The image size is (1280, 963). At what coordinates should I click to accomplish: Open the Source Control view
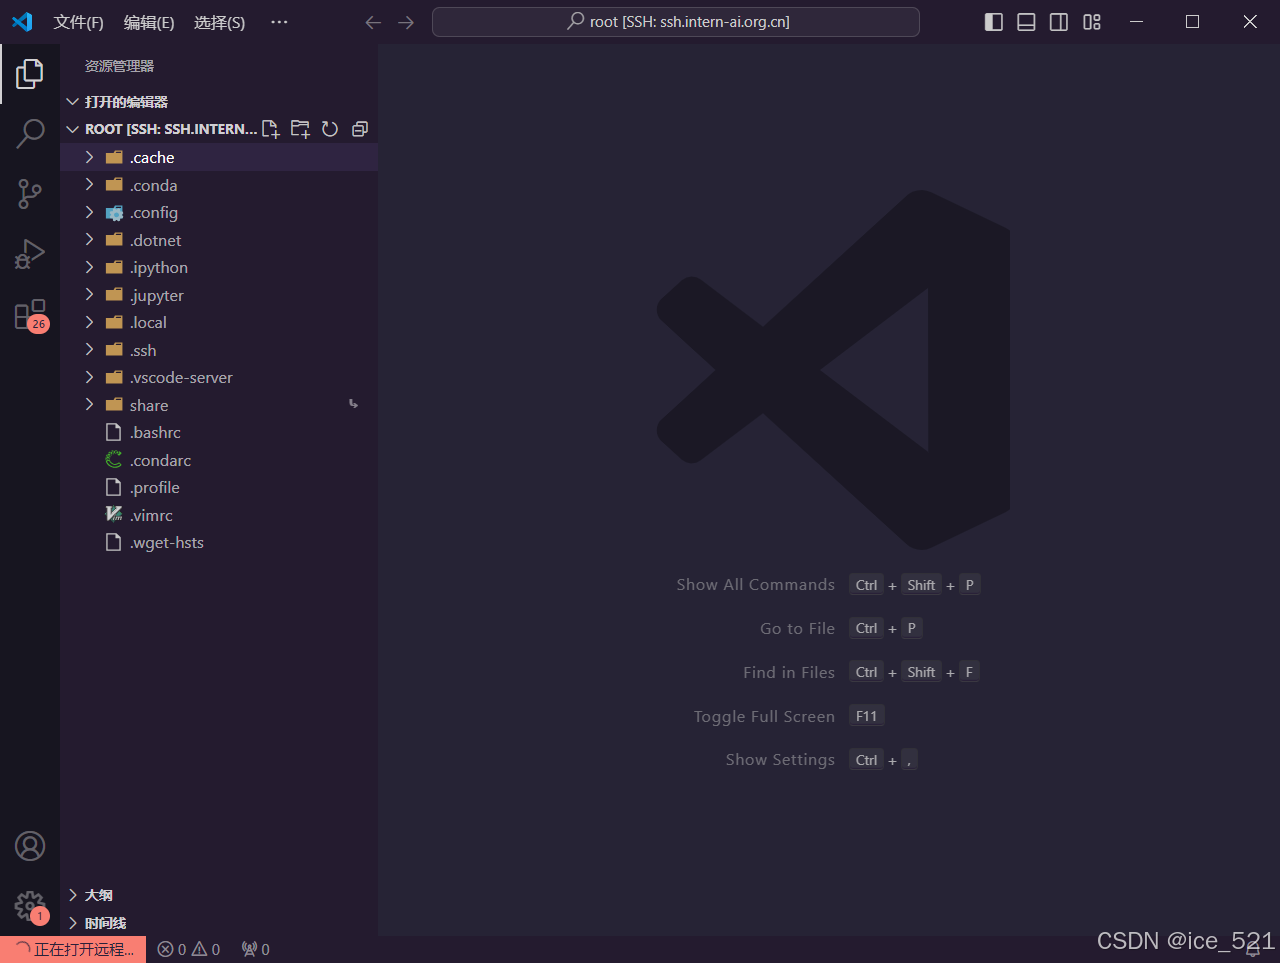[x=30, y=194]
